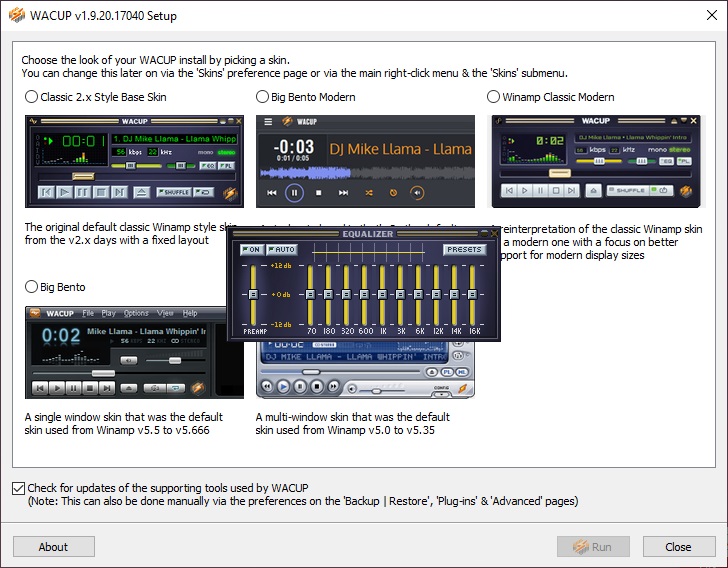
Task: Click the 1K band equalizer slider
Action: pos(383,294)
